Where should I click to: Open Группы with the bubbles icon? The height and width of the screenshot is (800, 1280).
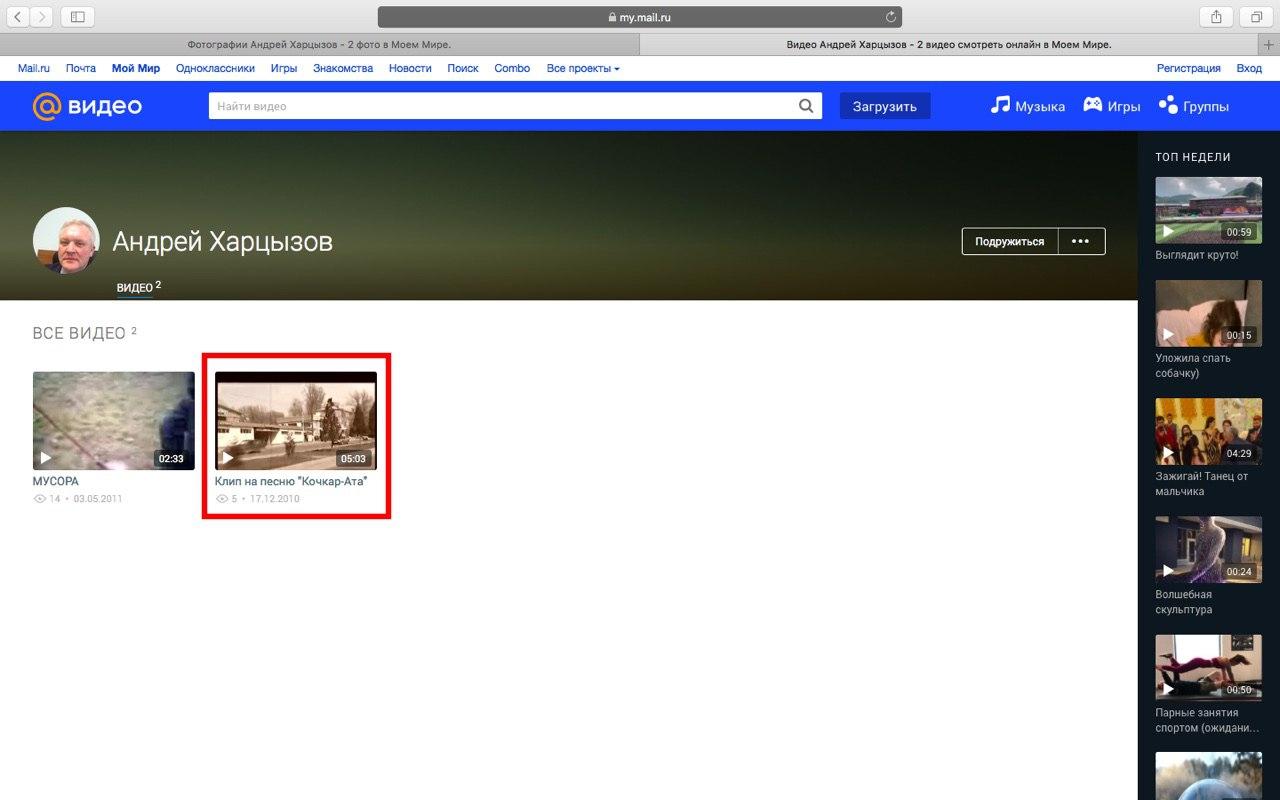[1193, 106]
